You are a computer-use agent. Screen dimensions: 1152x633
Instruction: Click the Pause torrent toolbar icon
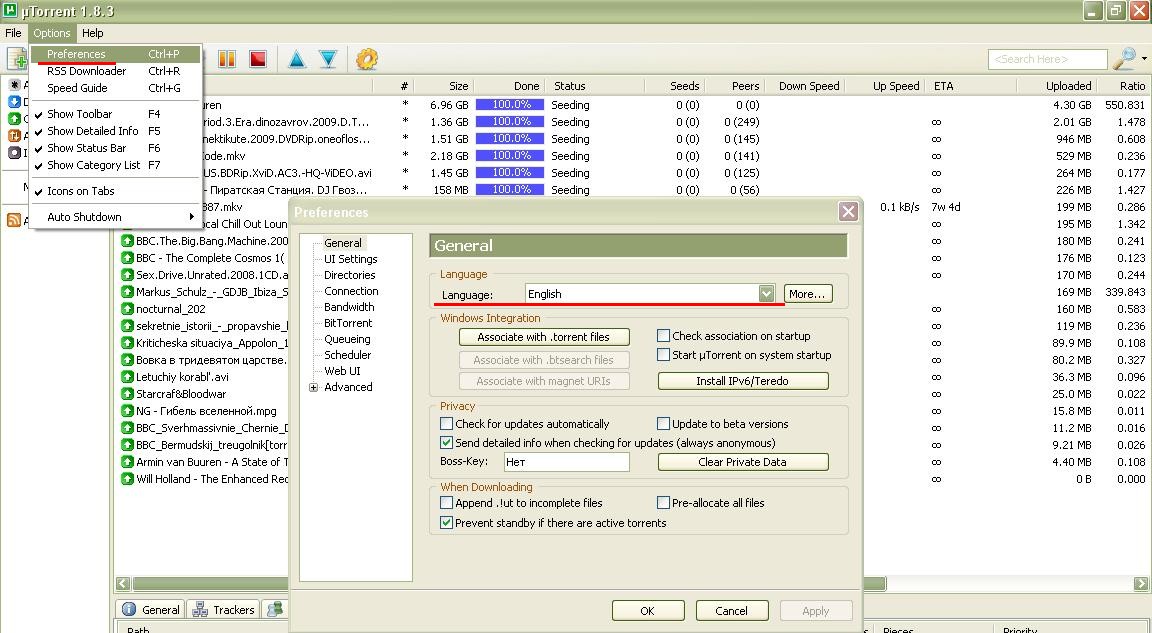point(227,60)
